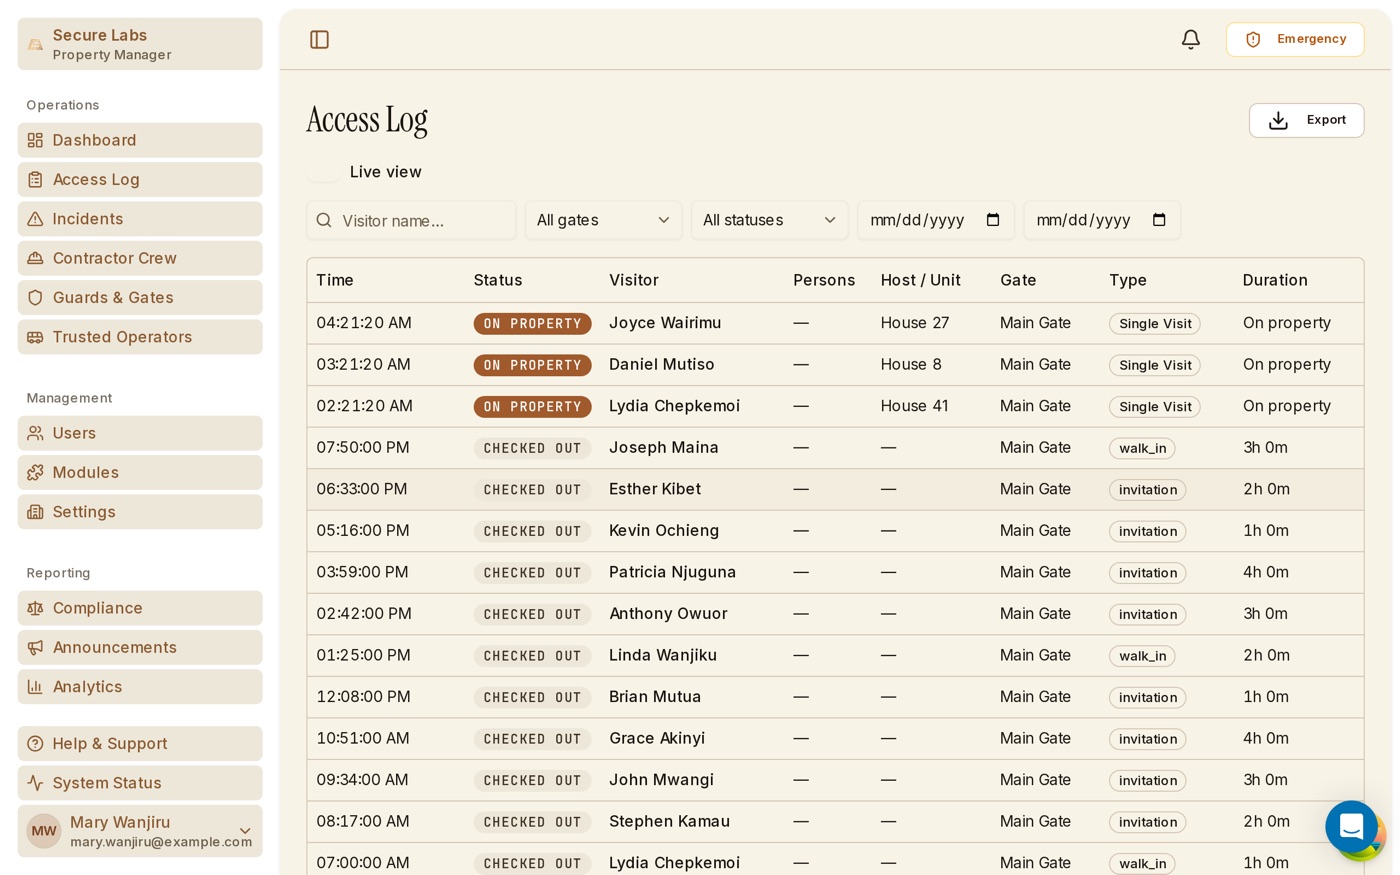Open notifications bell
The width and height of the screenshot is (1400, 875).
click(1190, 39)
